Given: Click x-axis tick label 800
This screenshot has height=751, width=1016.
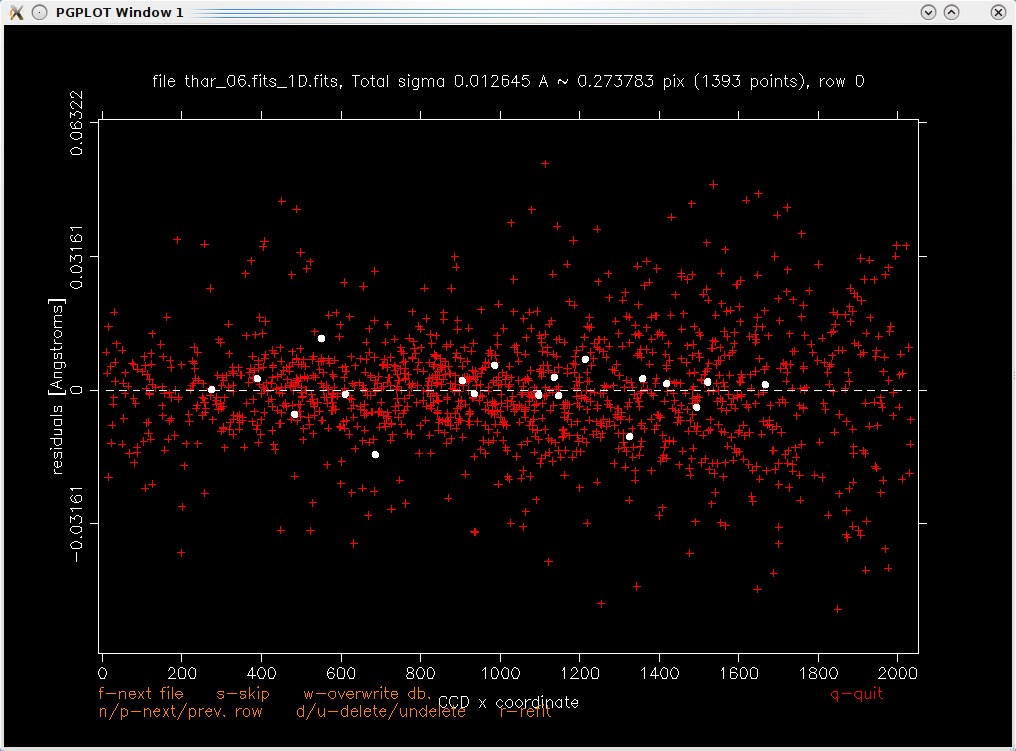Looking at the screenshot, I should (421, 673).
